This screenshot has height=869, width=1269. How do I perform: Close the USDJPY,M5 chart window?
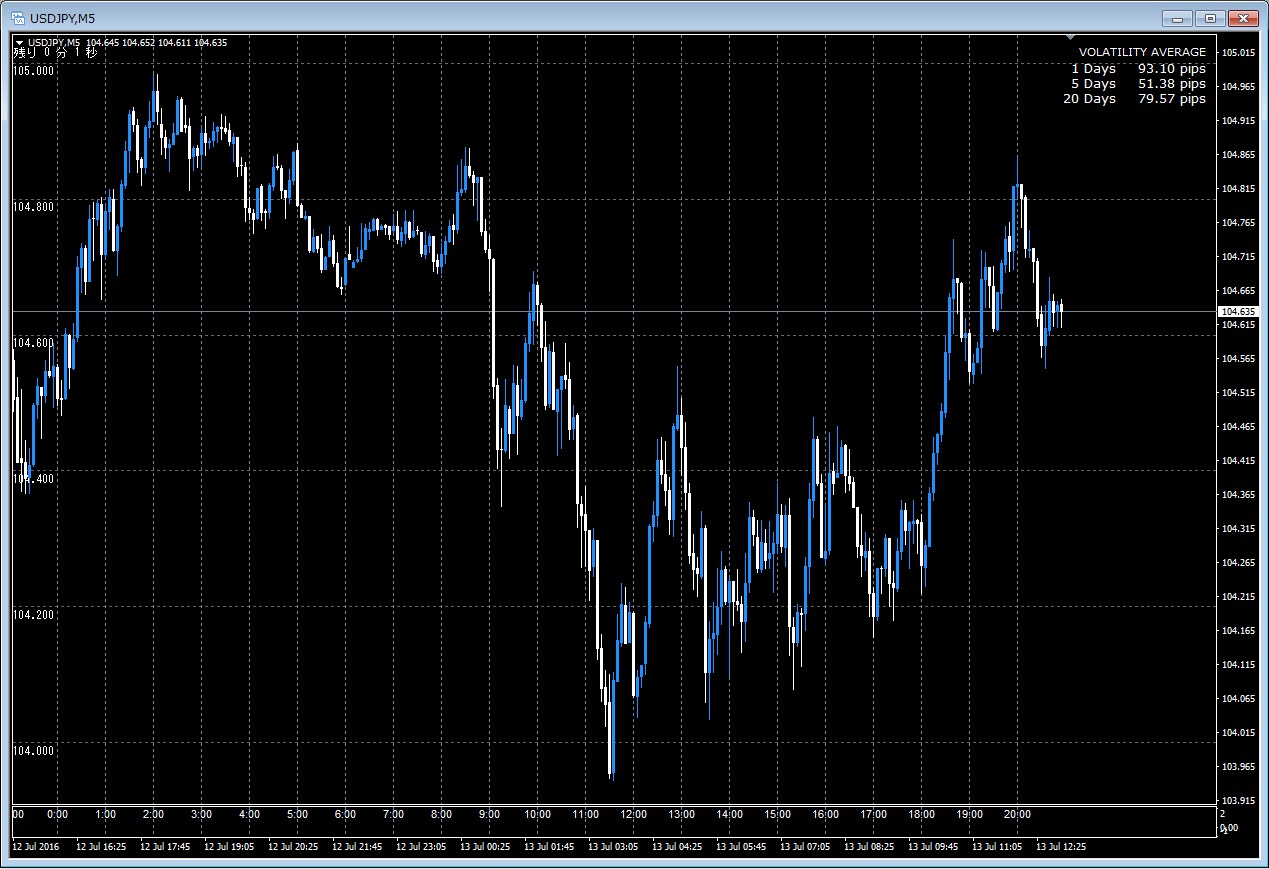(x=1243, y=18)
